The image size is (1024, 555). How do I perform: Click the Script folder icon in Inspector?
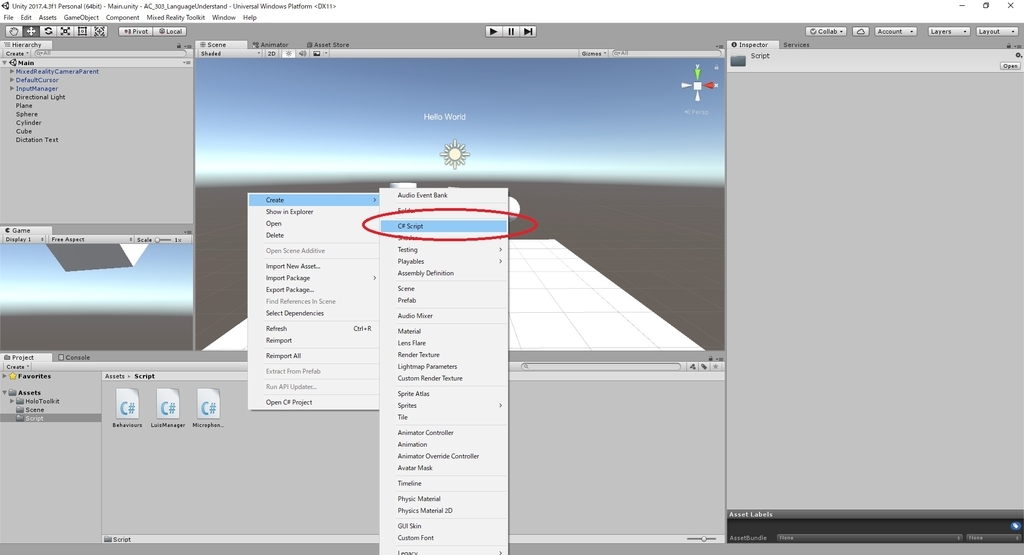pyautogui.click(x=738, y=61)
